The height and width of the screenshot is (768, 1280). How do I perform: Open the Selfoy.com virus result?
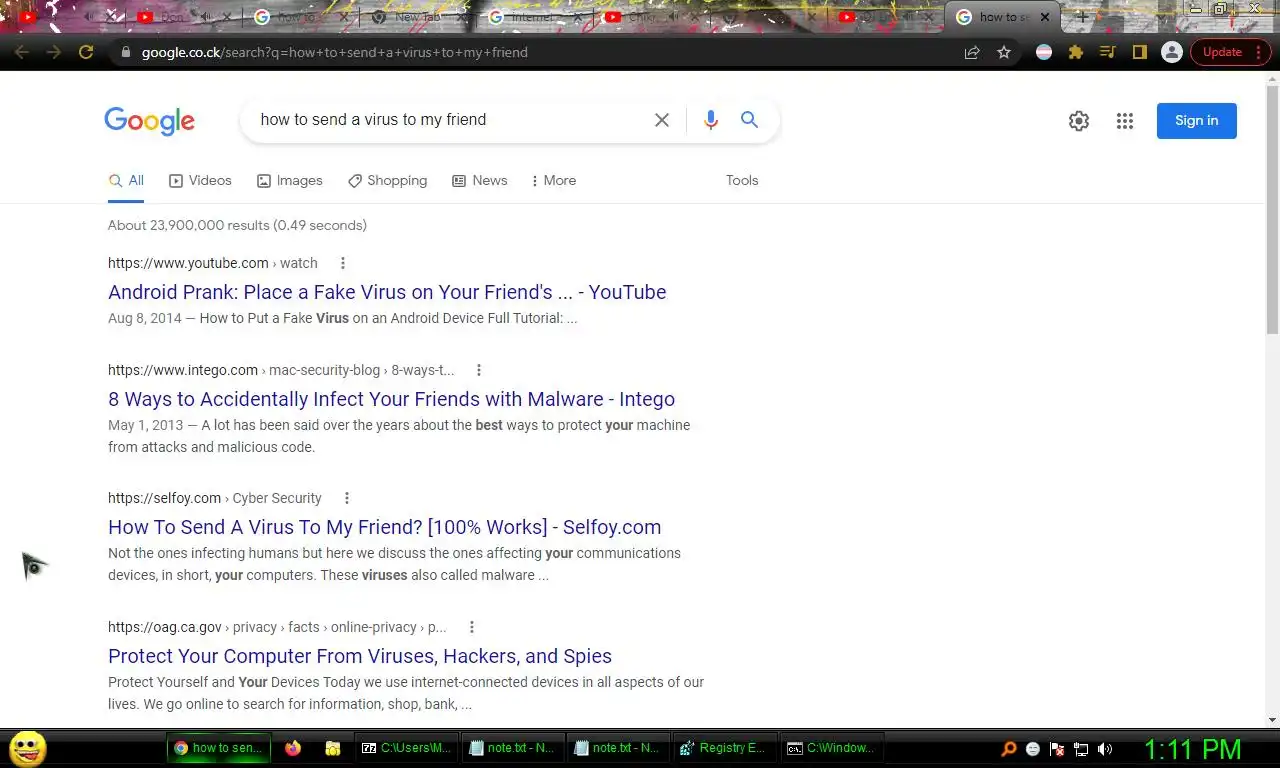click(384, 527)
